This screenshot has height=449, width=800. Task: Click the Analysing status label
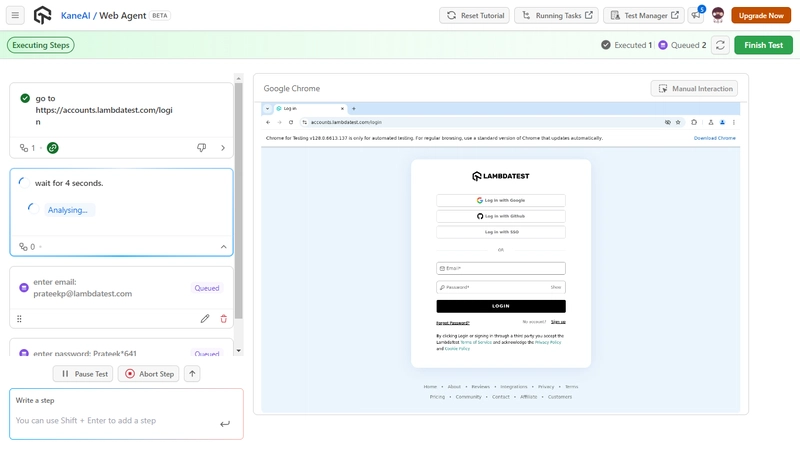coord(68,210)
